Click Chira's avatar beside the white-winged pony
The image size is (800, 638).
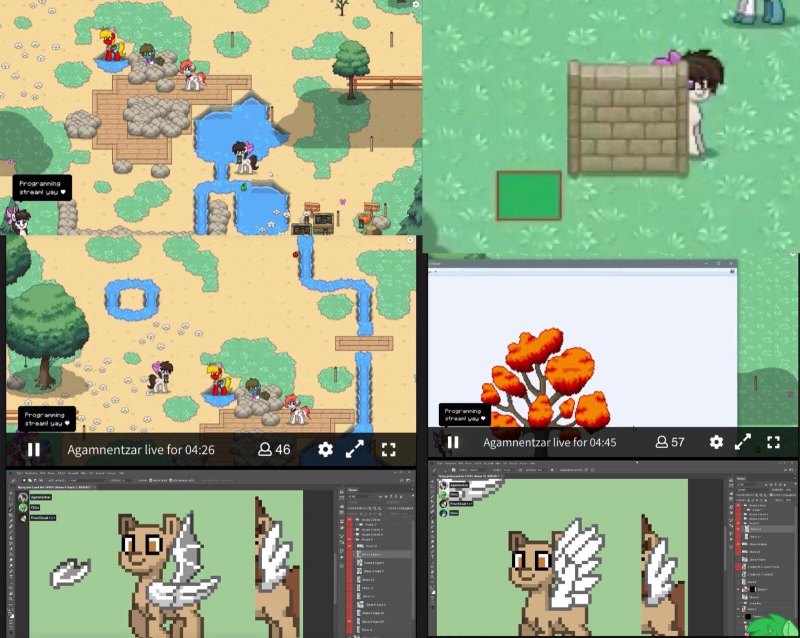coord(443,494)
